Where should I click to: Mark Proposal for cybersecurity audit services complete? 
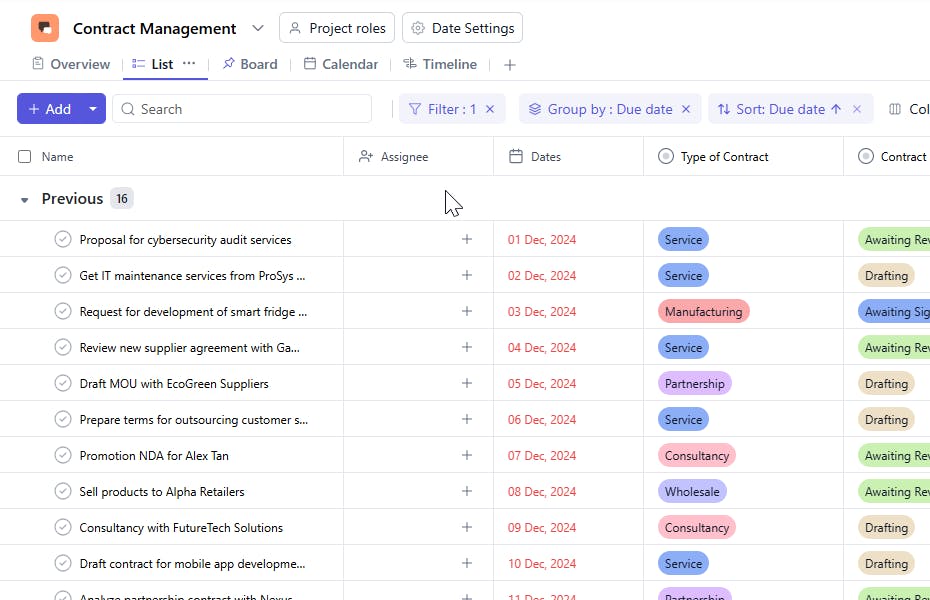[63, 240]
